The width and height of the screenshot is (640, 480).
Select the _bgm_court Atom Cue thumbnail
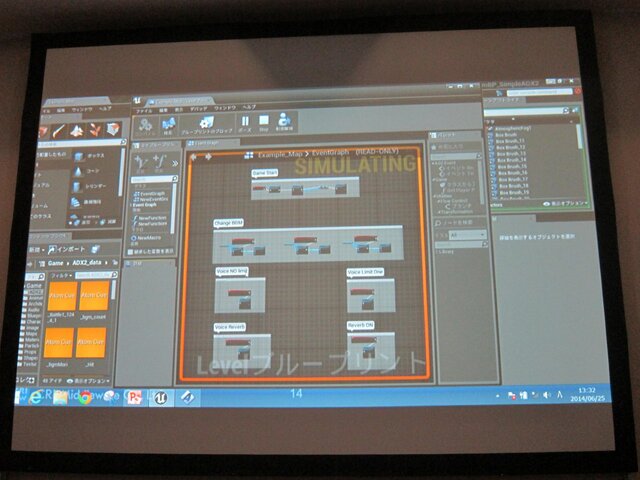pyautogui.click(x=94, y=295)
